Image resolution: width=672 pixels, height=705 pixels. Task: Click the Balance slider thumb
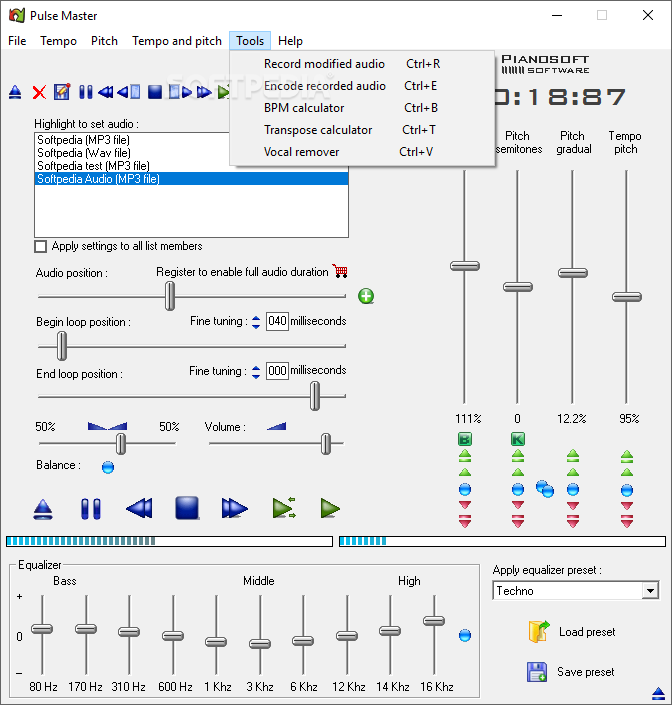[121, 444]
